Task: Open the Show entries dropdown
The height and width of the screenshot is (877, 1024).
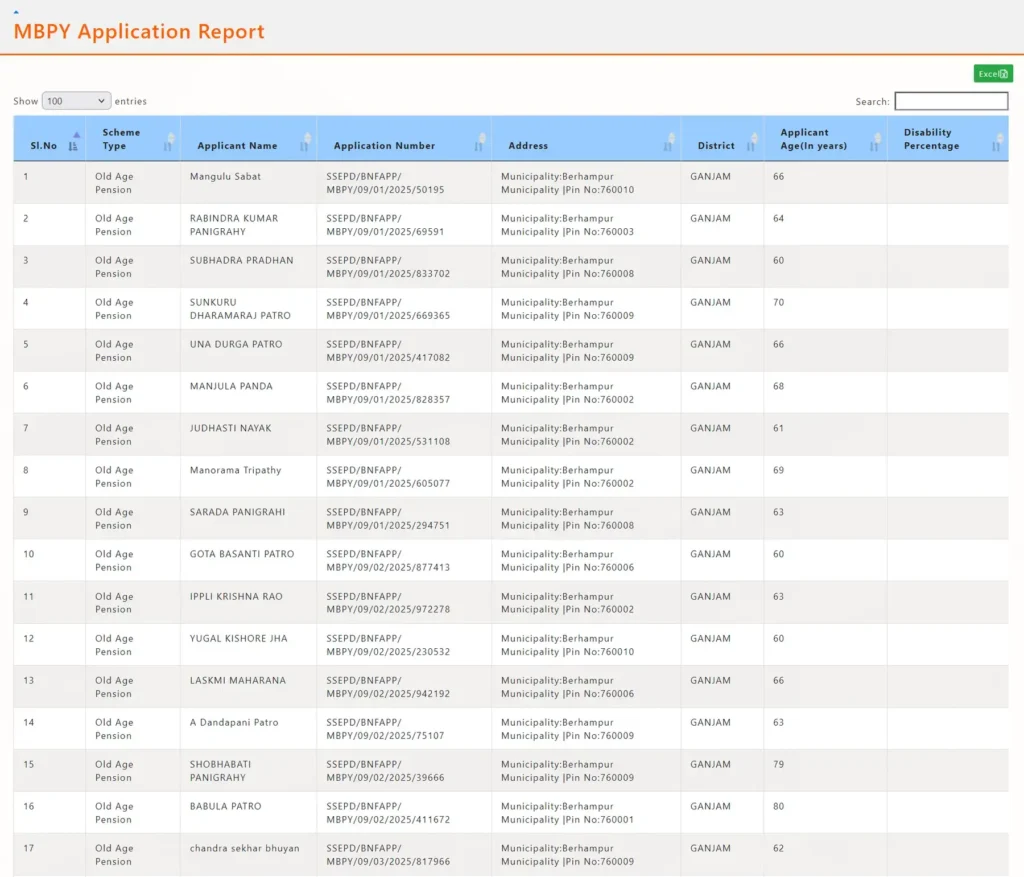Action: point(76,101)
